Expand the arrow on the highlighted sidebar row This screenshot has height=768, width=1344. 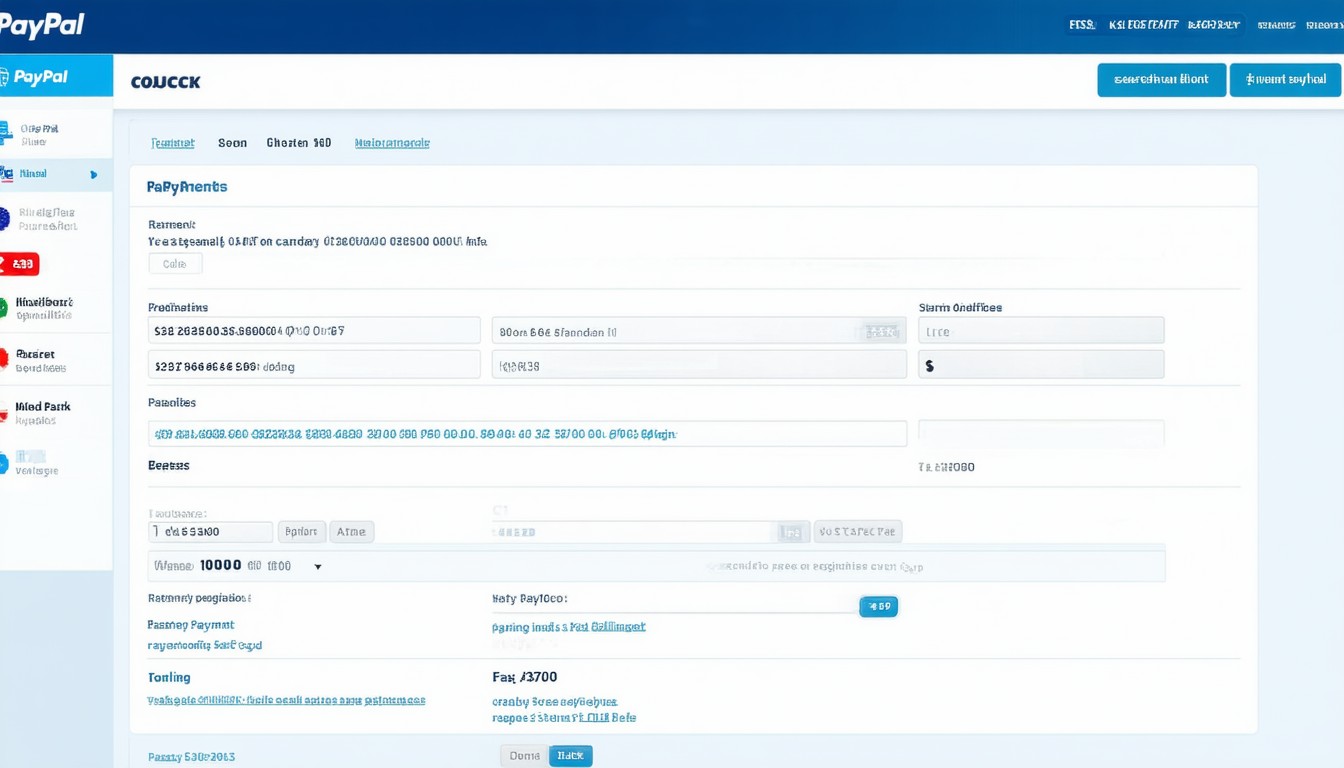point(94,175)
